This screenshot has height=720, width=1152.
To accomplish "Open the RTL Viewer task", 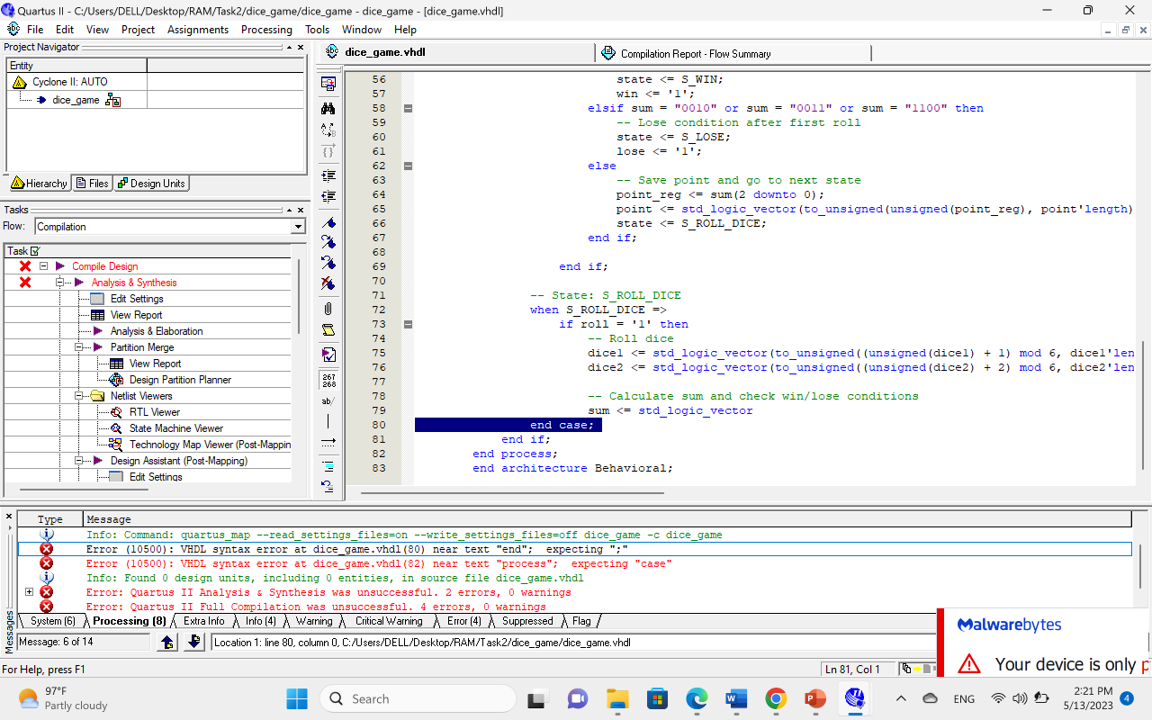I will pyautogui.click(x=154, y=412).
